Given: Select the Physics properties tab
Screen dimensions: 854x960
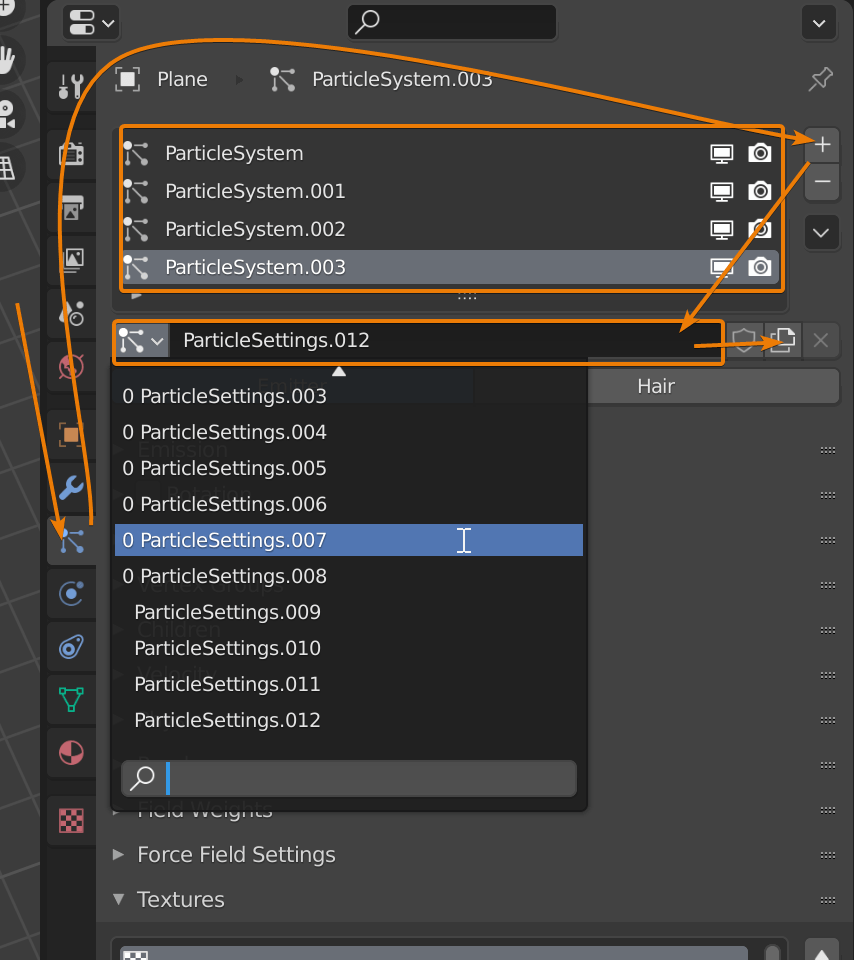Looking at the screenshot, I should (71, 593).
